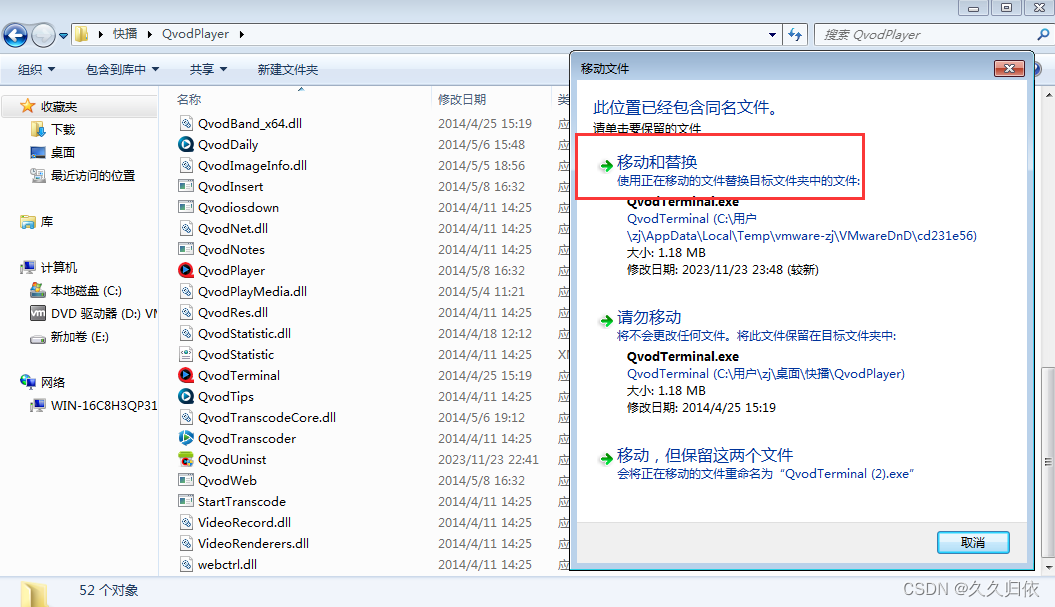Click the QvodTranscodeCore.dll file icon

(186, 417)
